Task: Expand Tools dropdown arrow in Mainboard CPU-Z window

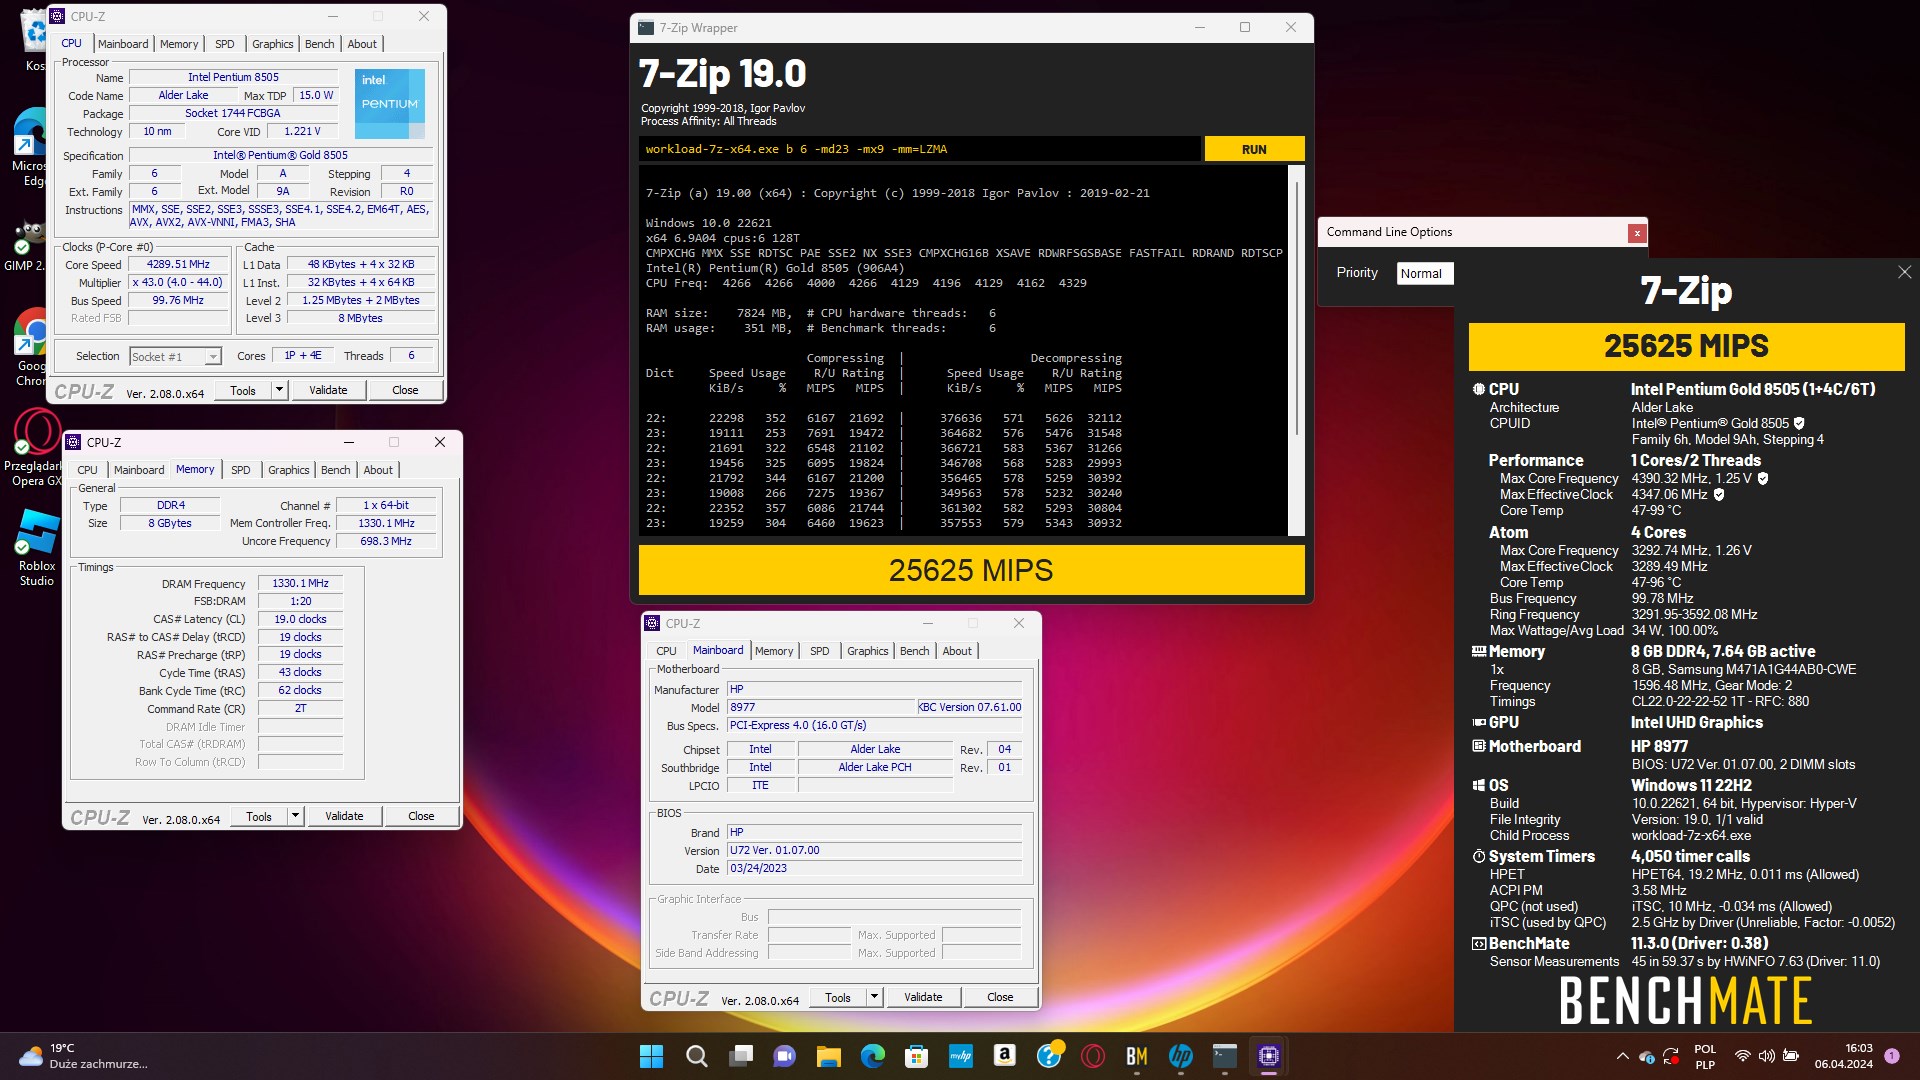Action: pyautogui.click(x=875, y=997)
